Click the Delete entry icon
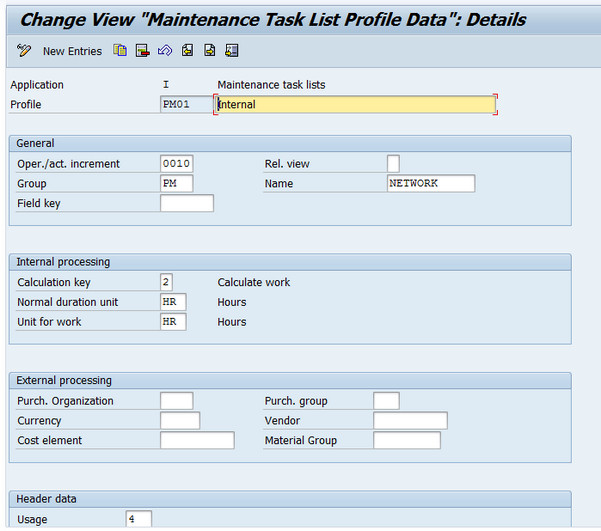Viewport: 601px width, 531px height. (142, 51)
